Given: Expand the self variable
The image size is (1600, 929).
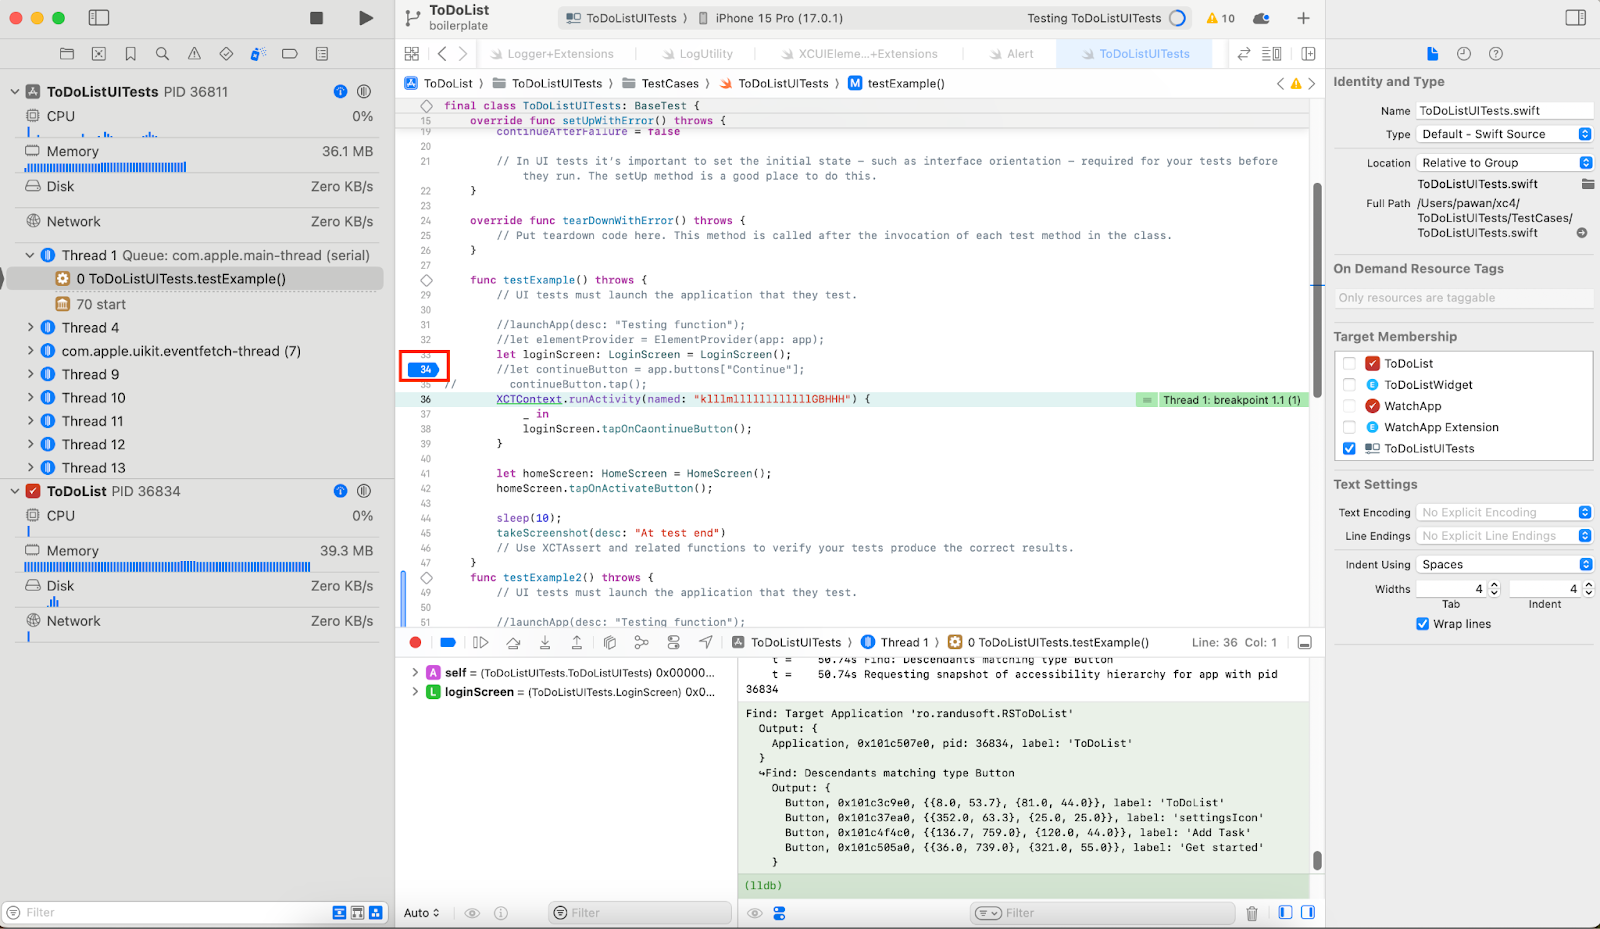Looking at the screenshot, I should tap(415, 673).
